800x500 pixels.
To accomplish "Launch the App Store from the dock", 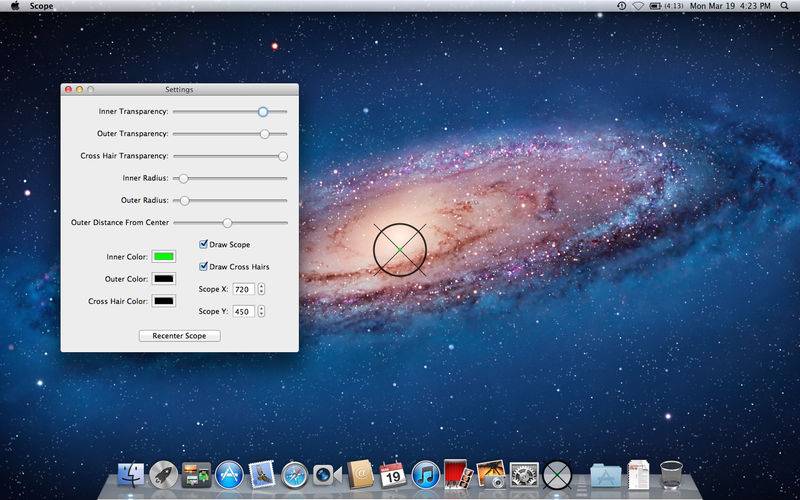I will pyautogui.click(x=229, y=476).
